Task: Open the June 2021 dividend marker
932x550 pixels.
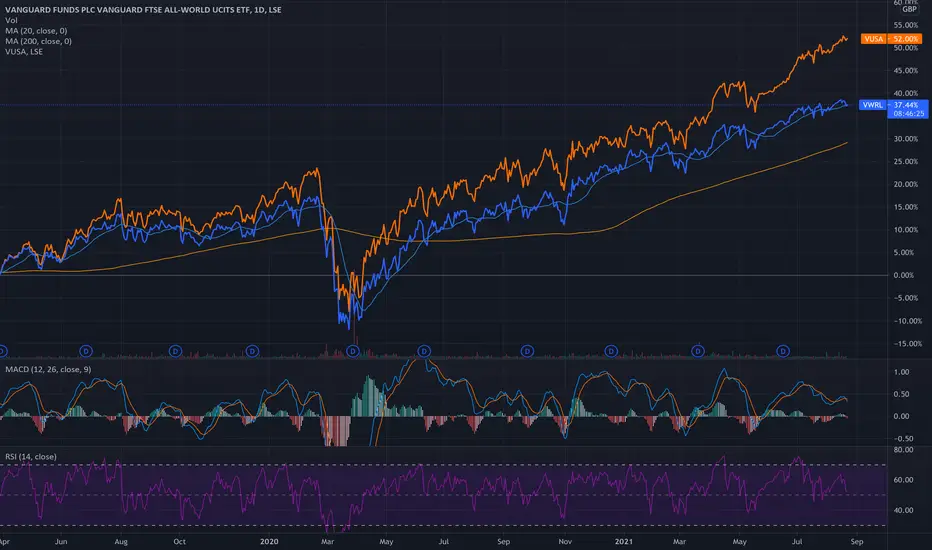Action: pyautogui.click(x=783, y=351)
